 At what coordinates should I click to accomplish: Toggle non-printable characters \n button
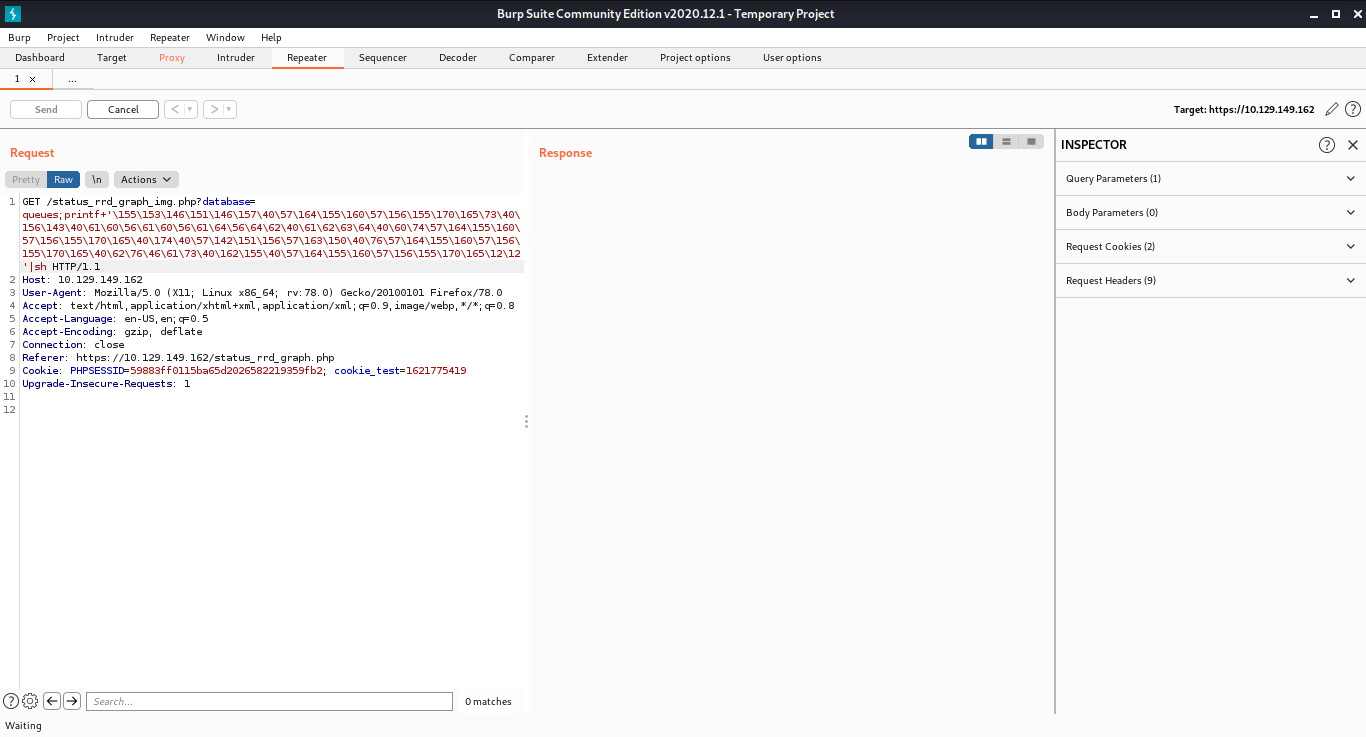(x=97, y=180)
